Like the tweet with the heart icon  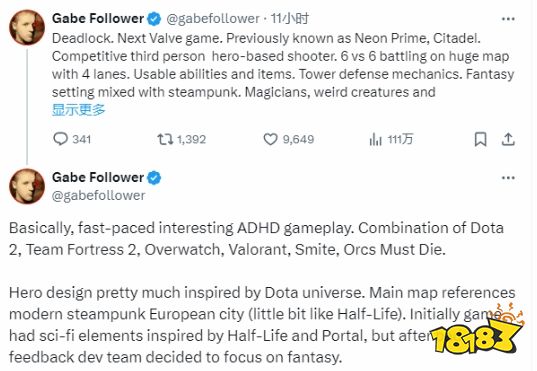coord(270,139)
